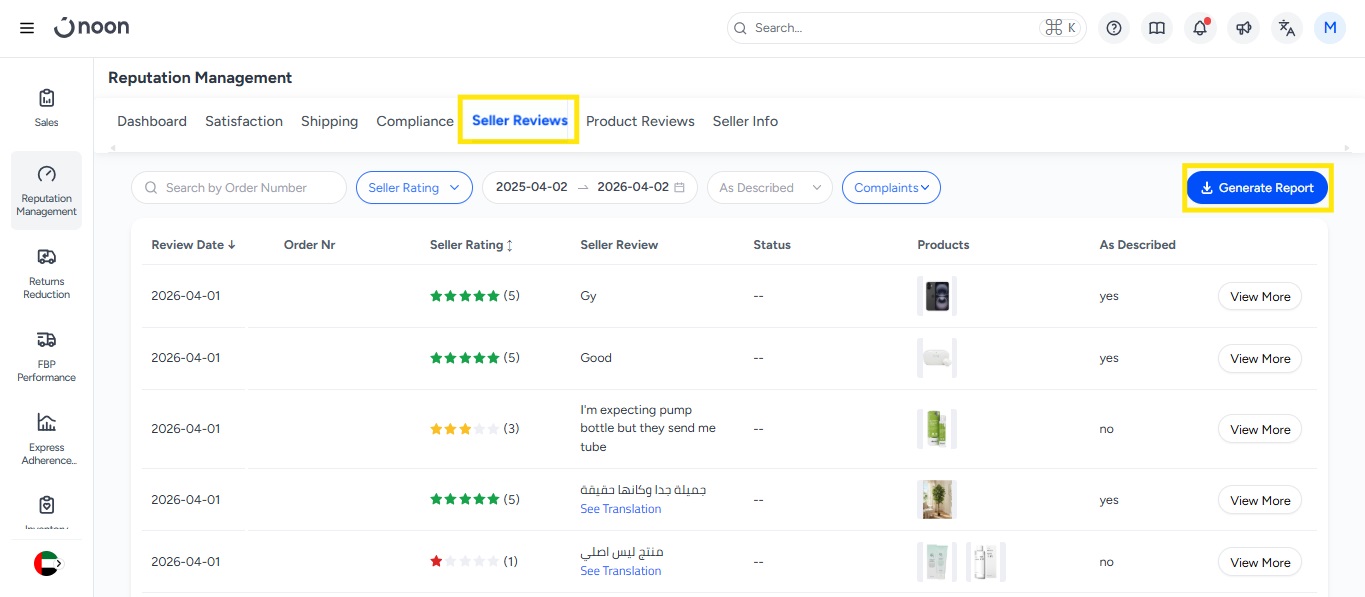
Task: Open Express Adherence in the sidebar
Action: (x=46, y=438)
